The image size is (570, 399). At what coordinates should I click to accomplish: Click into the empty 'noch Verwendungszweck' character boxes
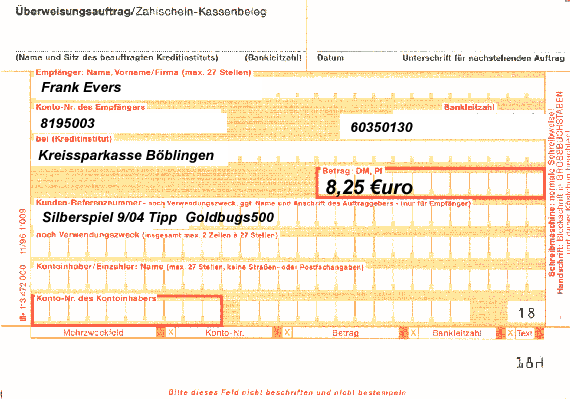tap(287, 249)
